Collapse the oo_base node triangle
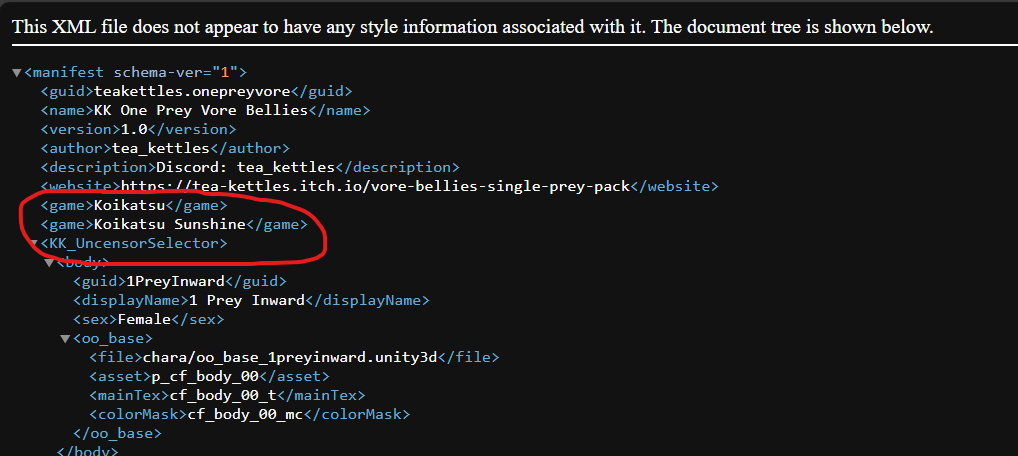1018x456 pixels. tap(65, 338)
